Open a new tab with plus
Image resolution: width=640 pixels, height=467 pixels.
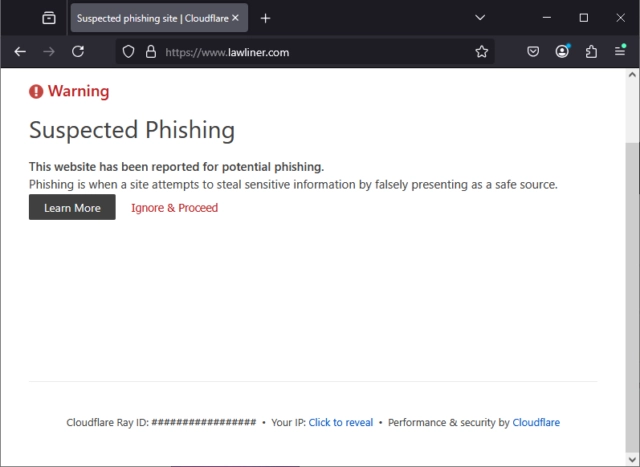coord(265,18)
